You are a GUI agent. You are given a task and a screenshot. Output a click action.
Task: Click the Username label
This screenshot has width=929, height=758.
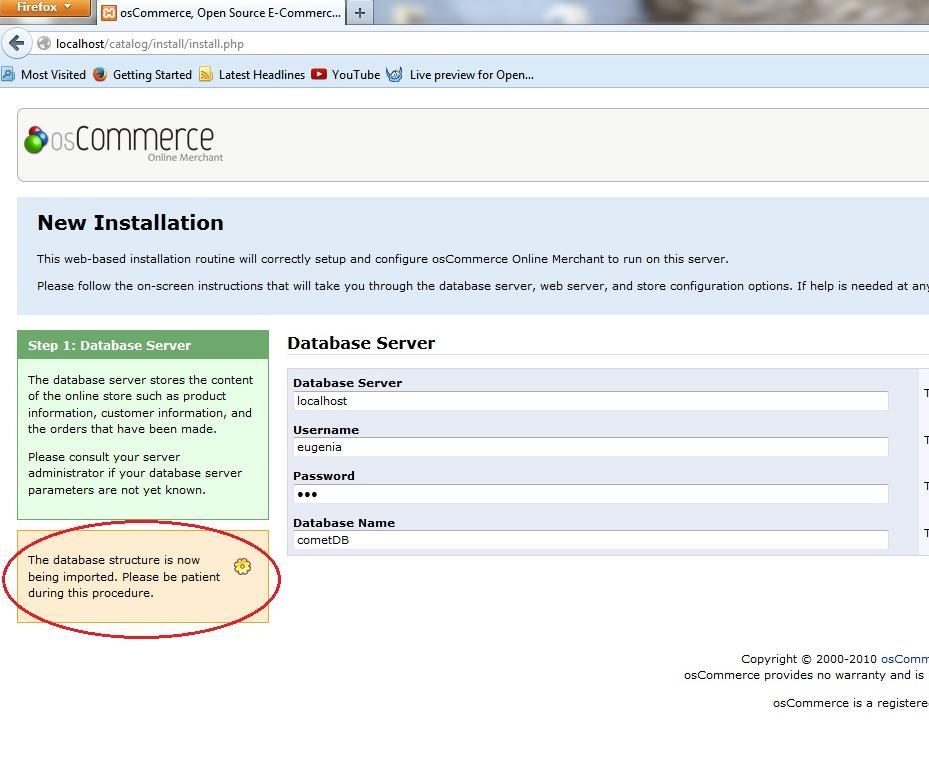[x=326, y=430]
